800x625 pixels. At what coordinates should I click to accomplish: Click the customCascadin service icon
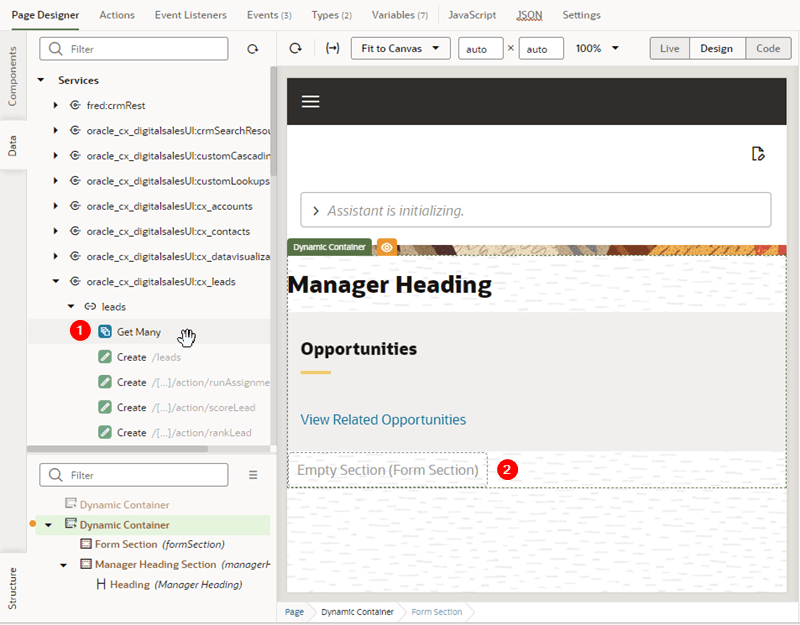click(x=75, y=156)
